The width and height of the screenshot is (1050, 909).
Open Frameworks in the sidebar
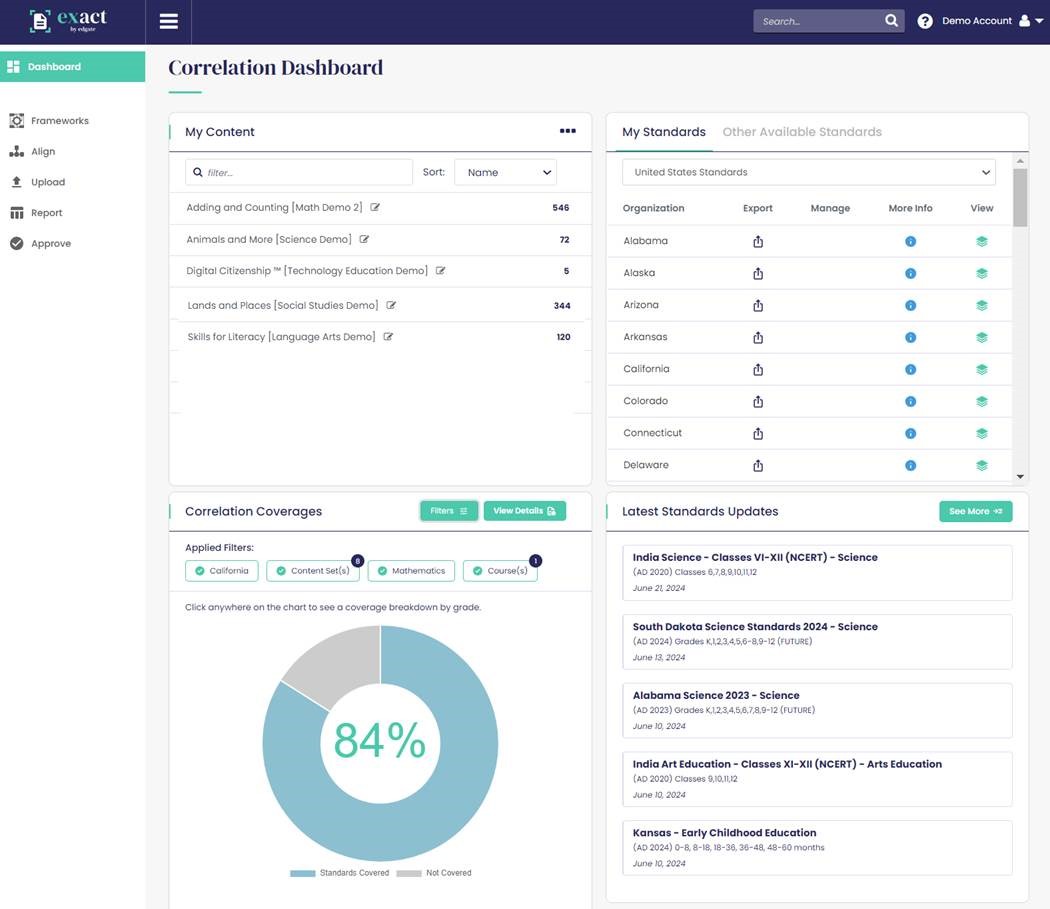pyautogui.click(x=50, y=121)
